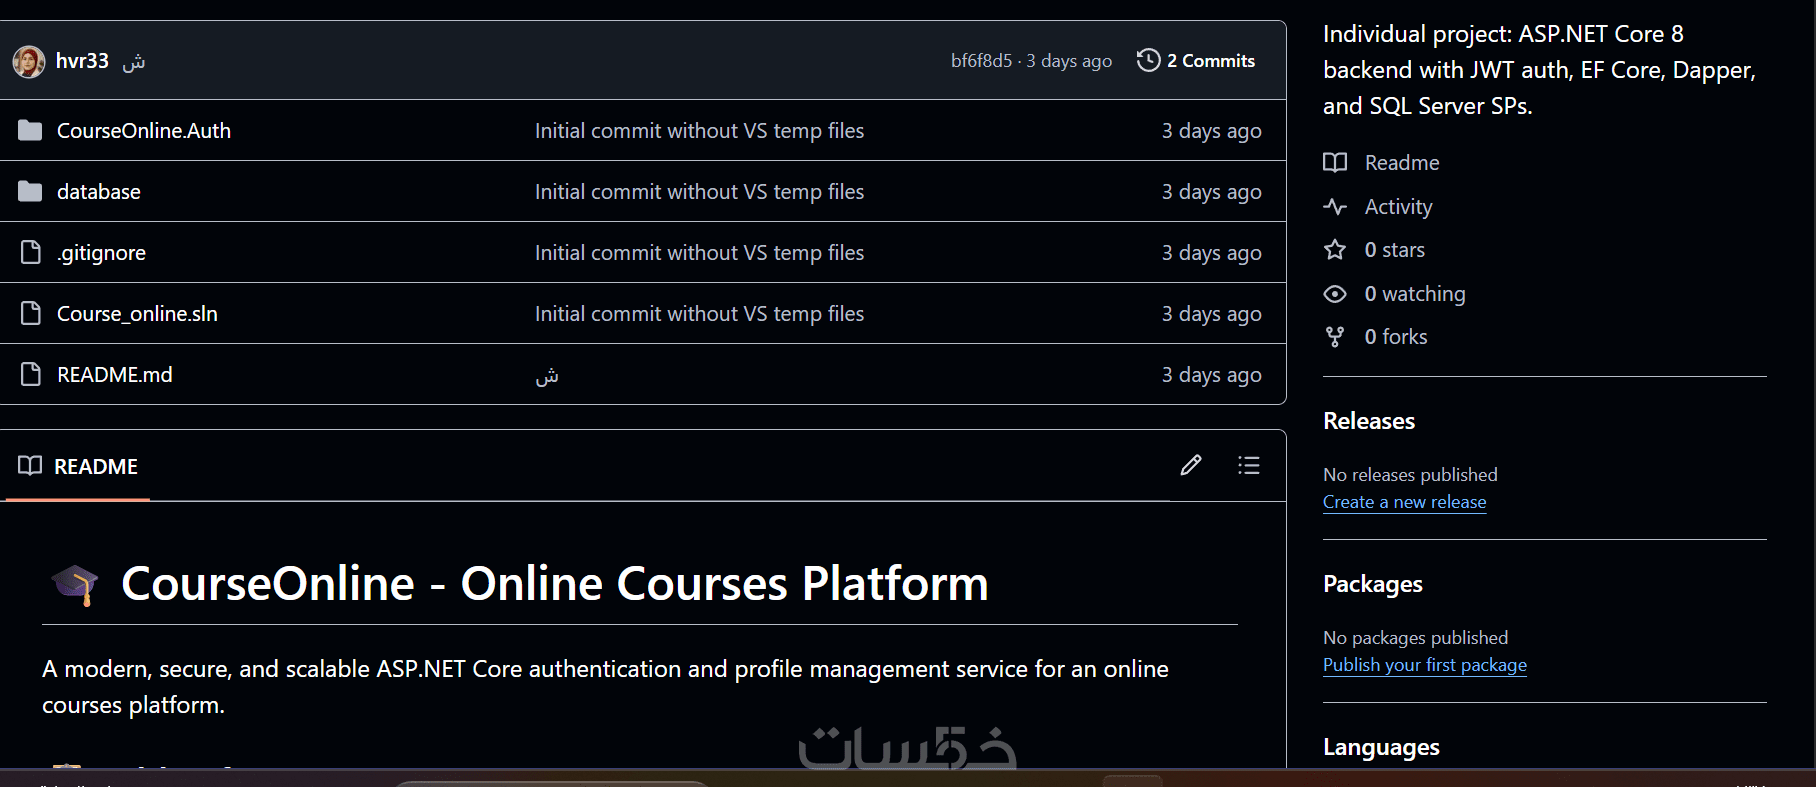This screenshot has height=787, width=1816.
Task: Click the eye icon next to 0 watching
Action: 1335,294
